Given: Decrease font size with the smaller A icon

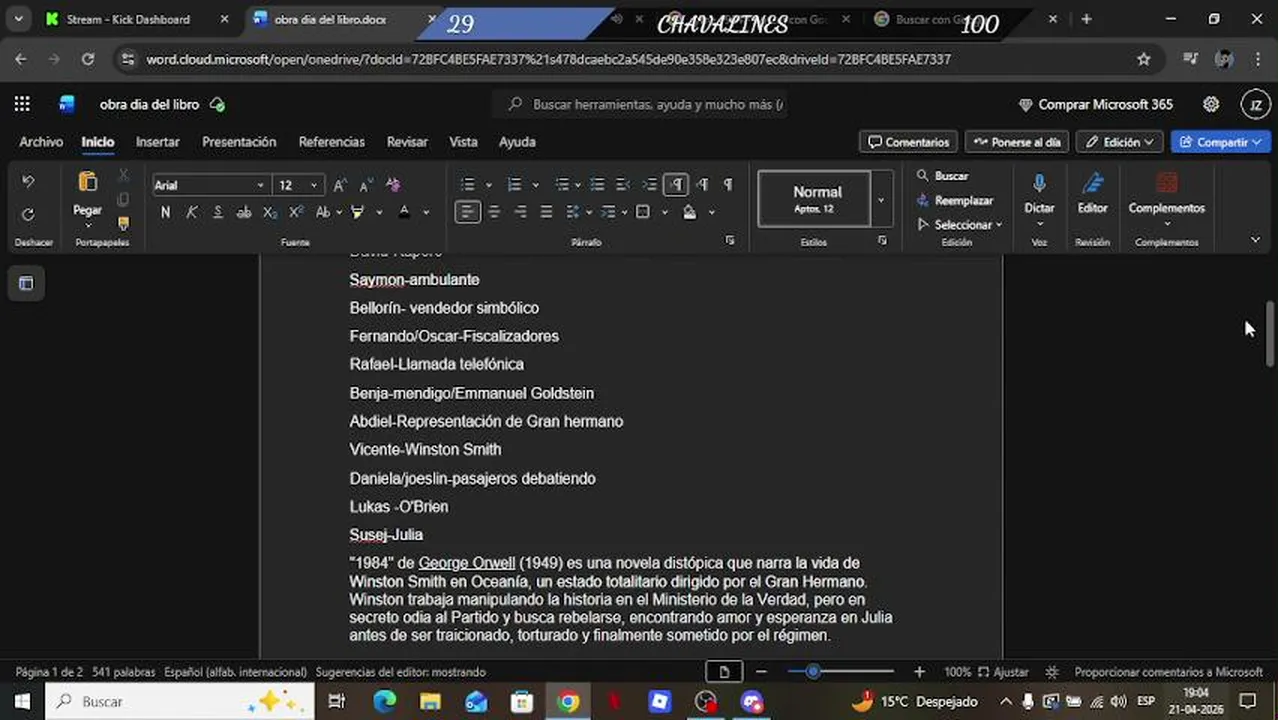Looking at the screenshot, I should click(x=366, y=185).
